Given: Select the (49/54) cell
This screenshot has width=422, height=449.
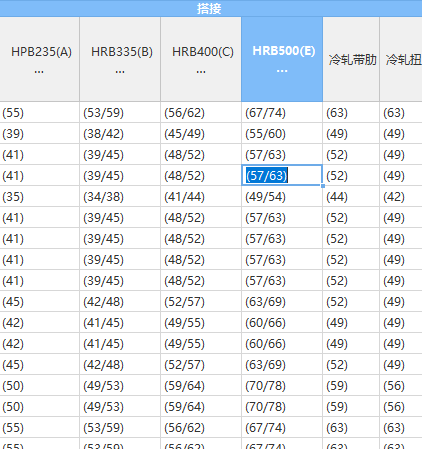Looking at the screenshot, I should coord(282,196).
